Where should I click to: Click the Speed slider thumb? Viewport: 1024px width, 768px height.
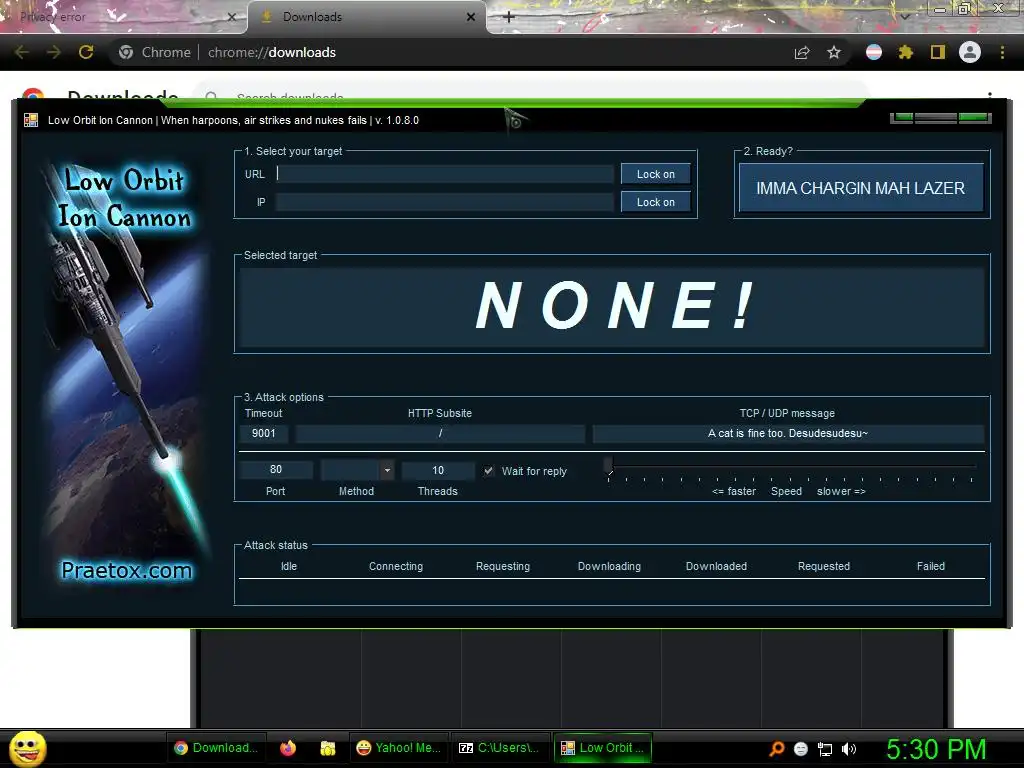609,466
